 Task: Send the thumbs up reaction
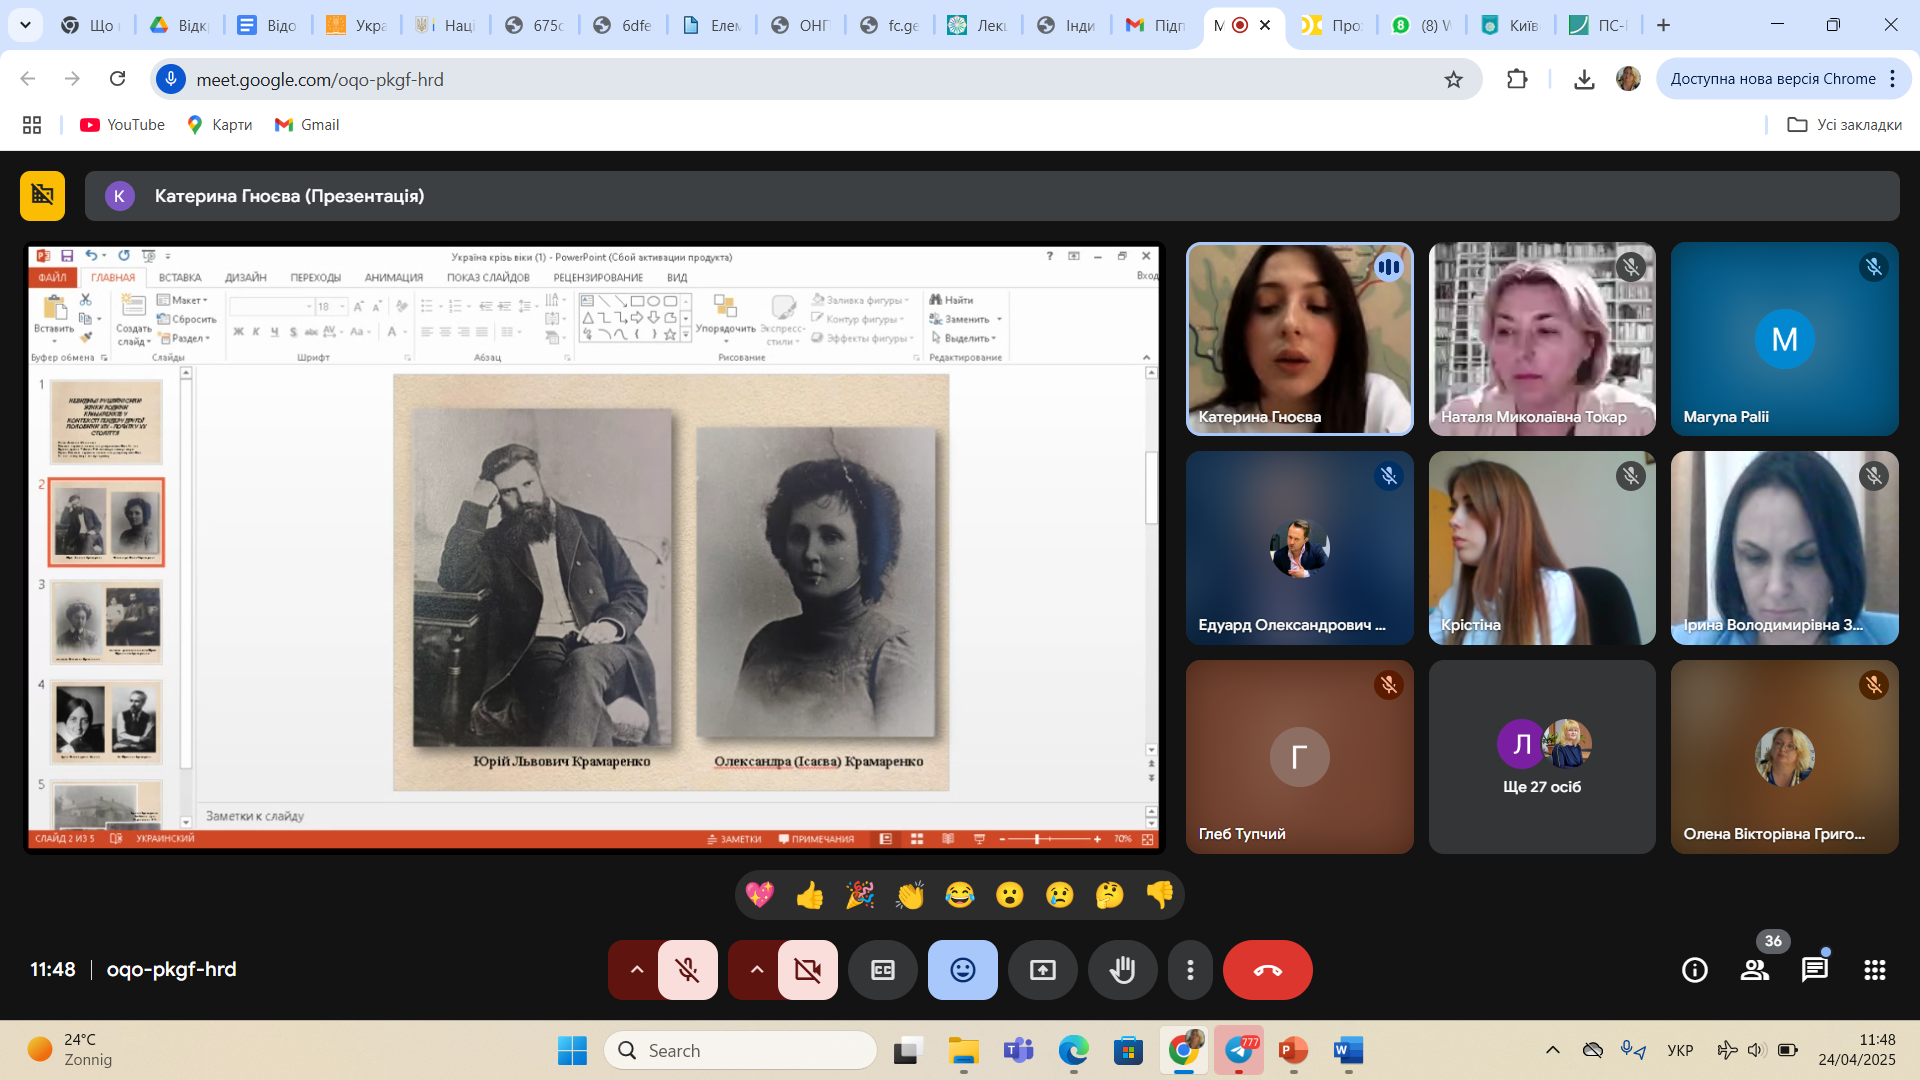pos(809,894)
